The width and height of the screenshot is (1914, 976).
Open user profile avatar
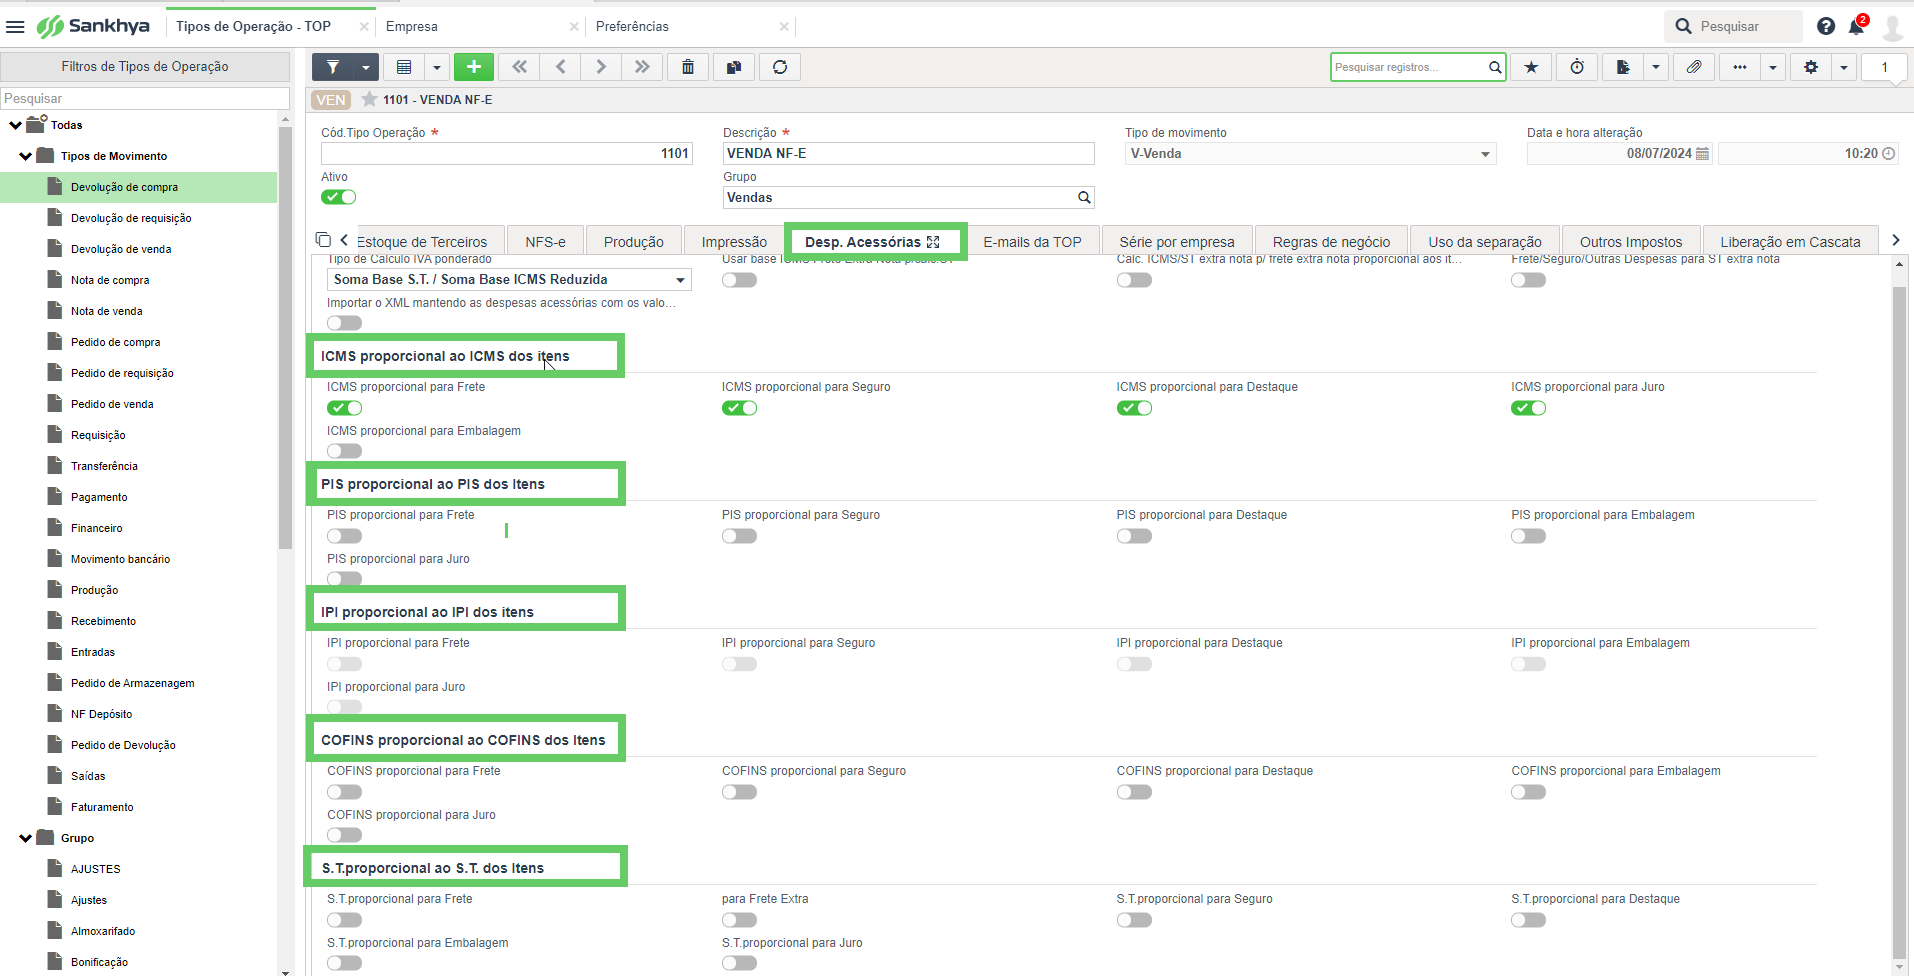(1892, 27)
